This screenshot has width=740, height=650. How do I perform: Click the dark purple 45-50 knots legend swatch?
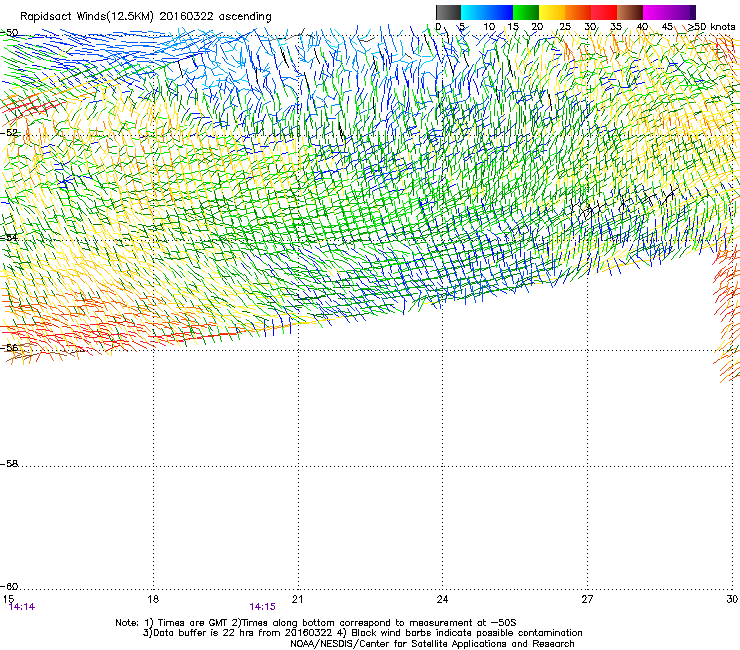[682, 12]
